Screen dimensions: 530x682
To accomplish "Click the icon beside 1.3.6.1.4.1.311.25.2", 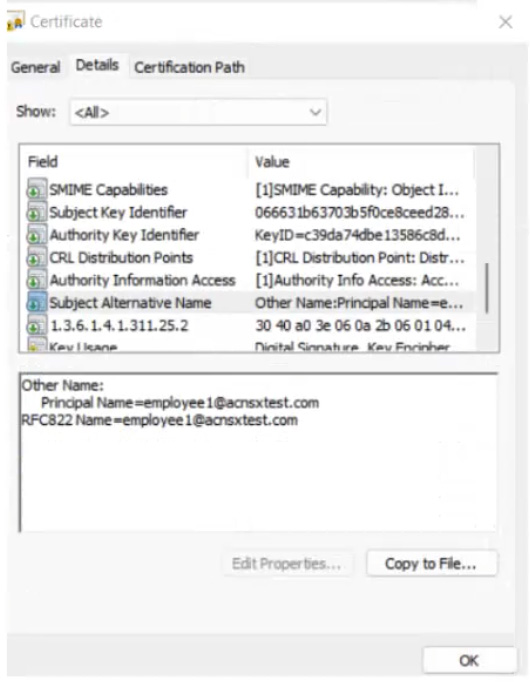I will click(37, 325).
